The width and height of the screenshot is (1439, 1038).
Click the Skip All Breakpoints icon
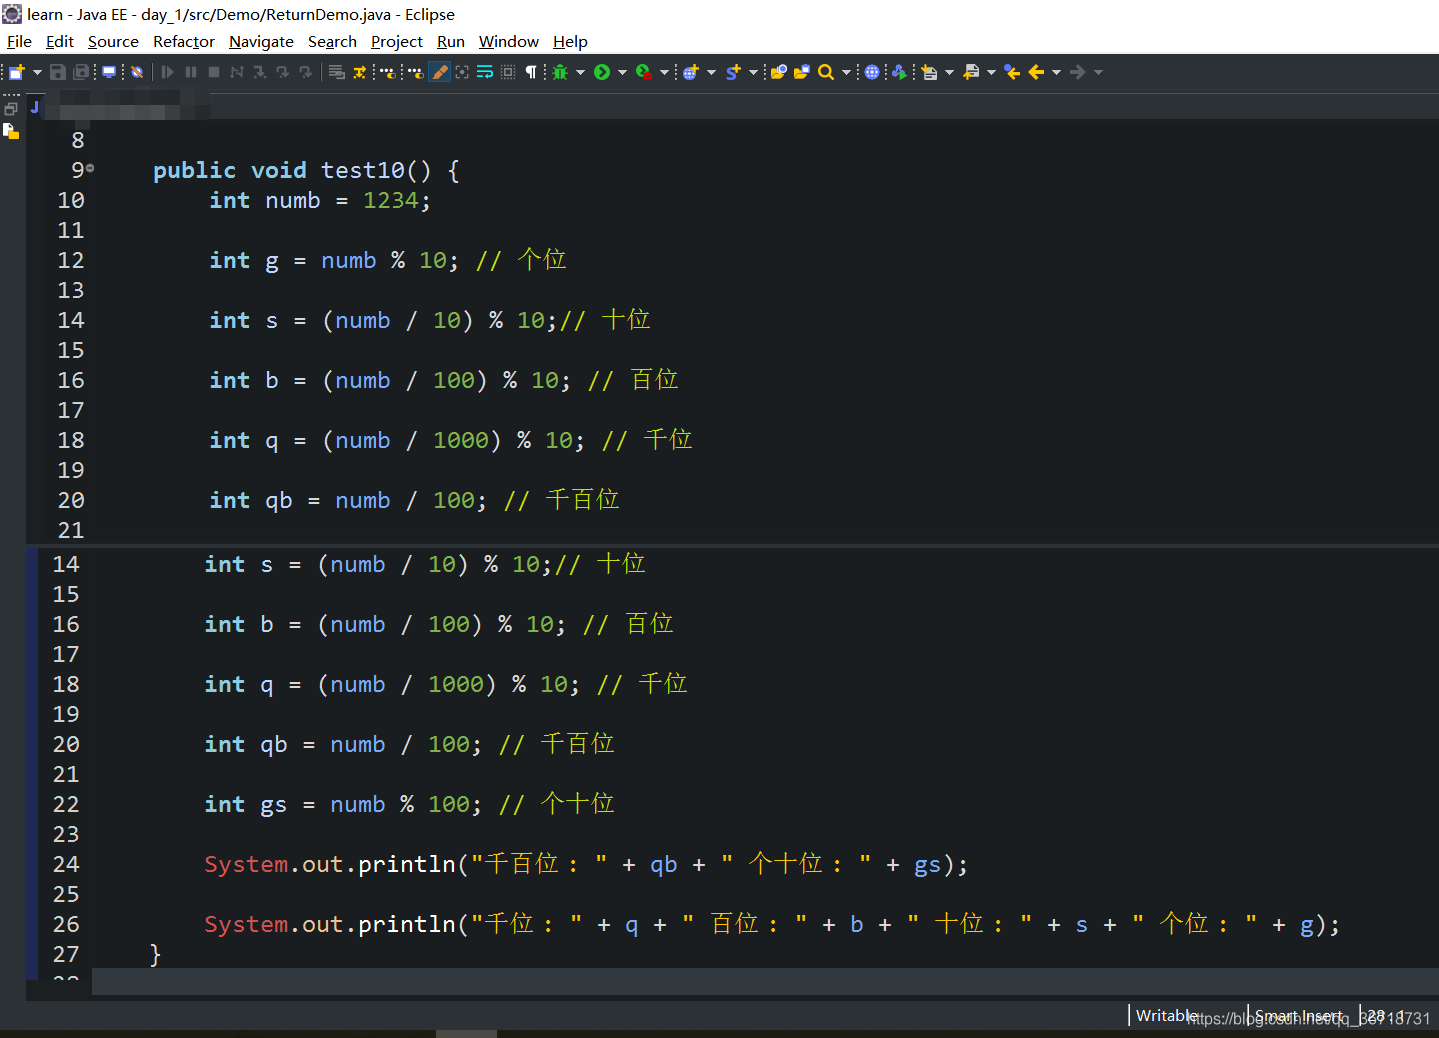coord(137,72)
